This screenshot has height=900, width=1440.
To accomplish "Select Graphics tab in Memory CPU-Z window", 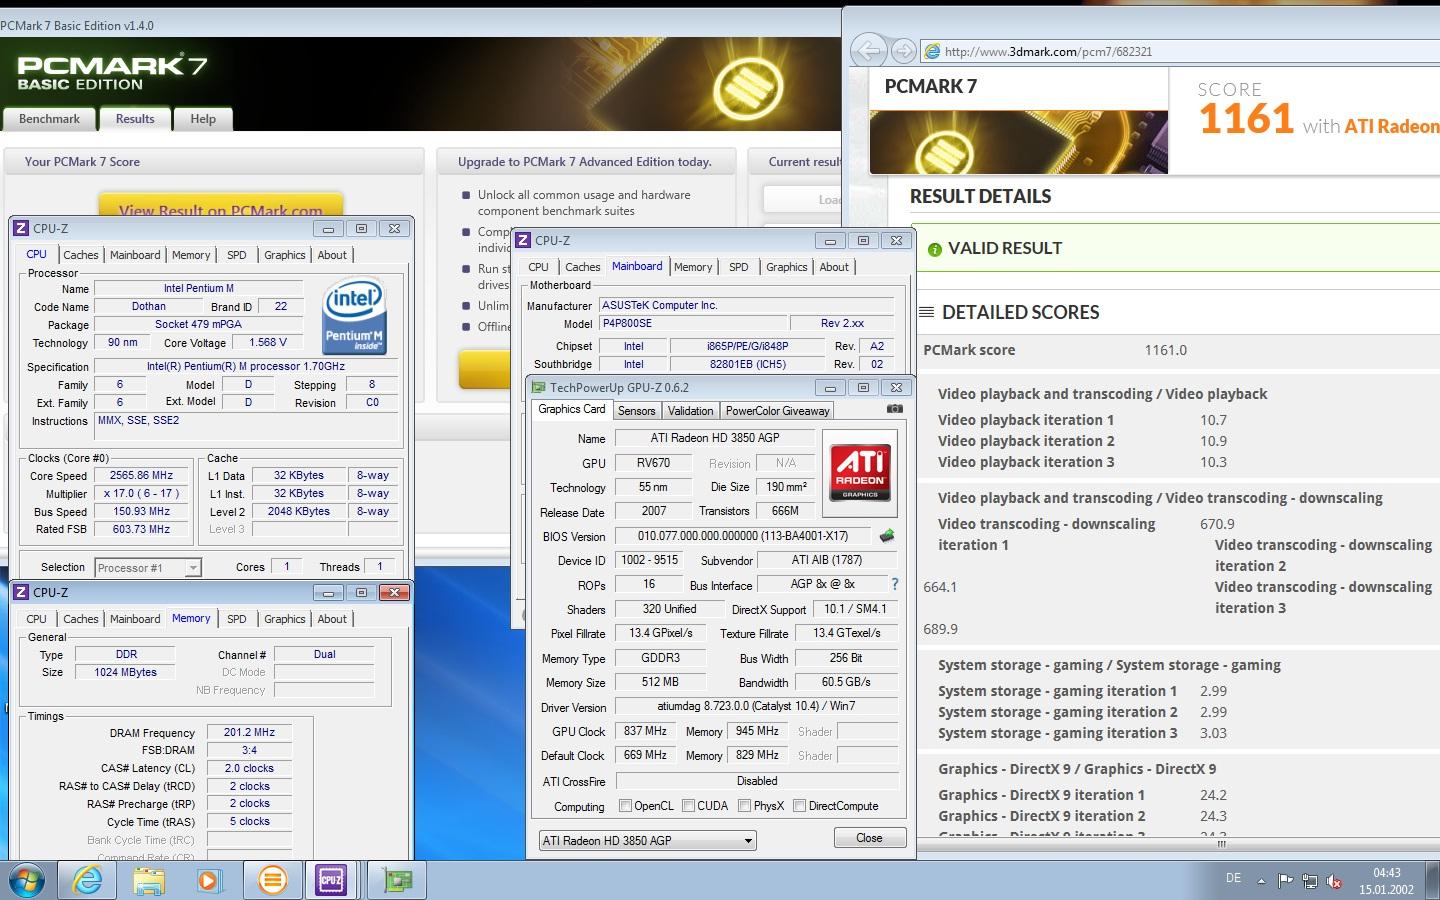I will 284,619.
